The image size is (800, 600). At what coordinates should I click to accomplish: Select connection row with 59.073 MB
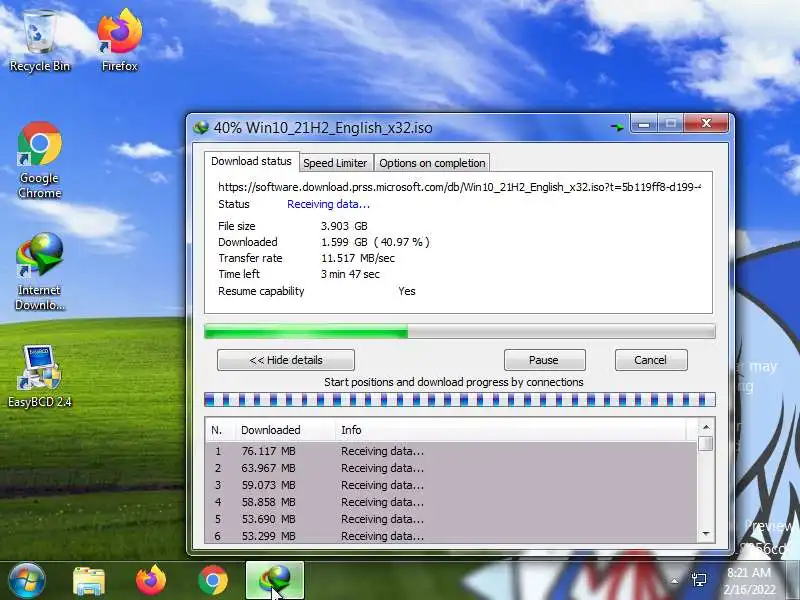tap(451, 485)
